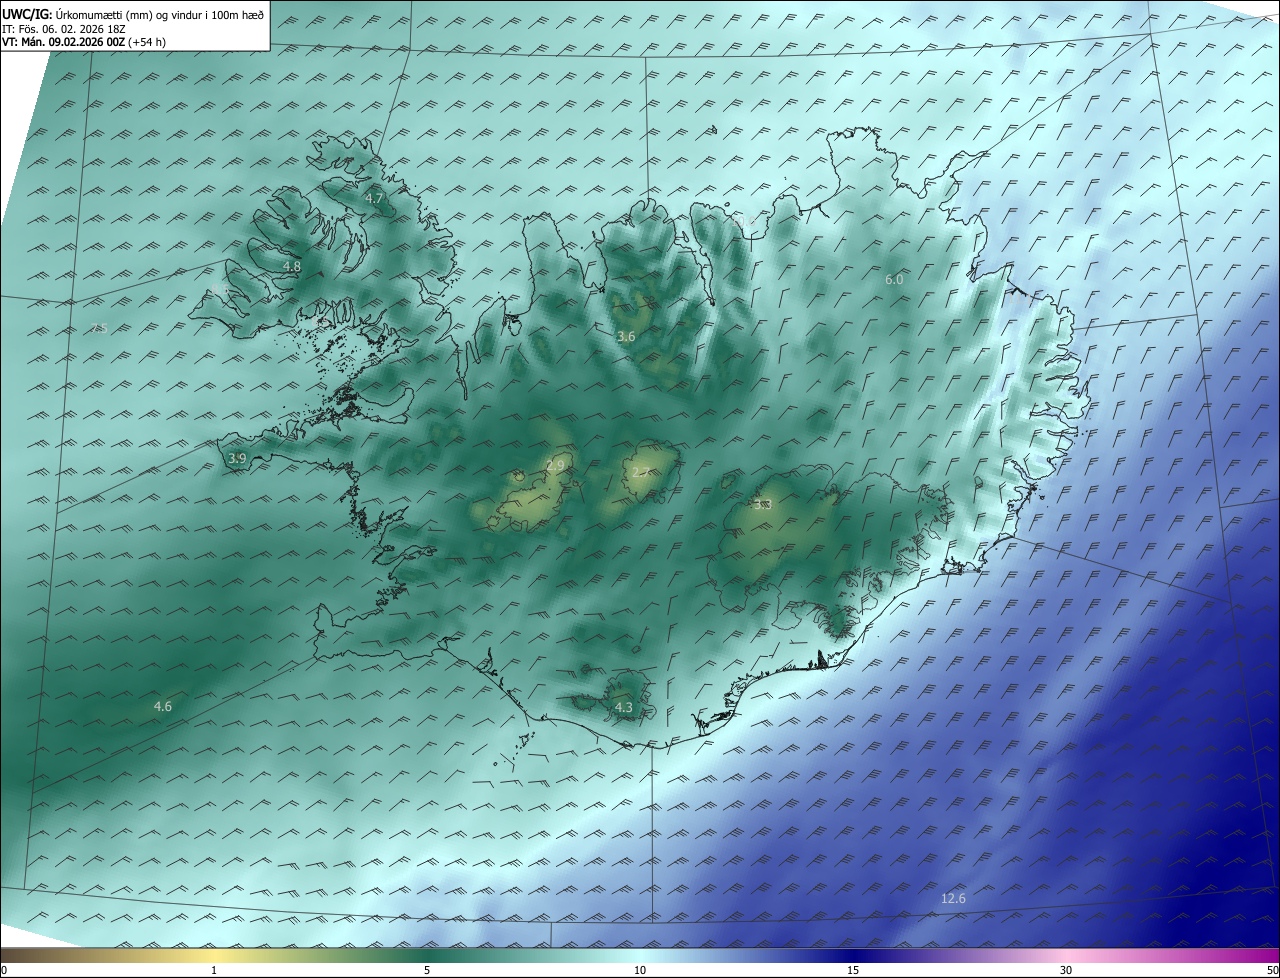1280x978 pixels.
Task: Click the '7.5' value over the western sea
Action: tap(98, 328)
